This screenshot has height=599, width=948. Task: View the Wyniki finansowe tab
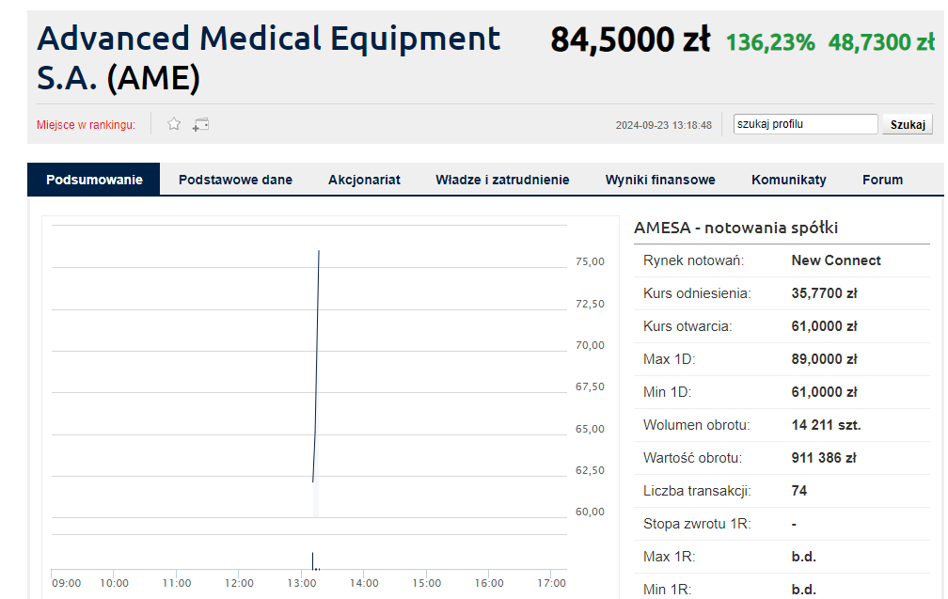click(x=660, y=180)
